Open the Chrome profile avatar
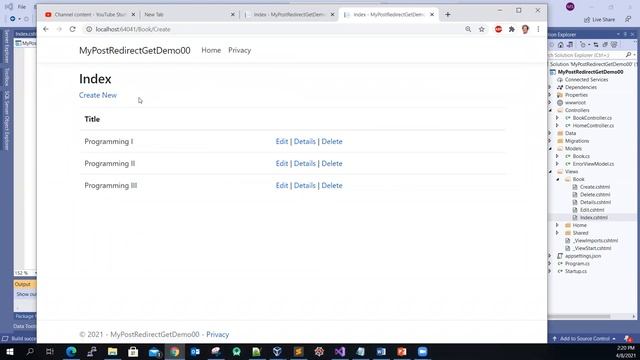Viewport: 640px width, 360px height. point(525,29)
